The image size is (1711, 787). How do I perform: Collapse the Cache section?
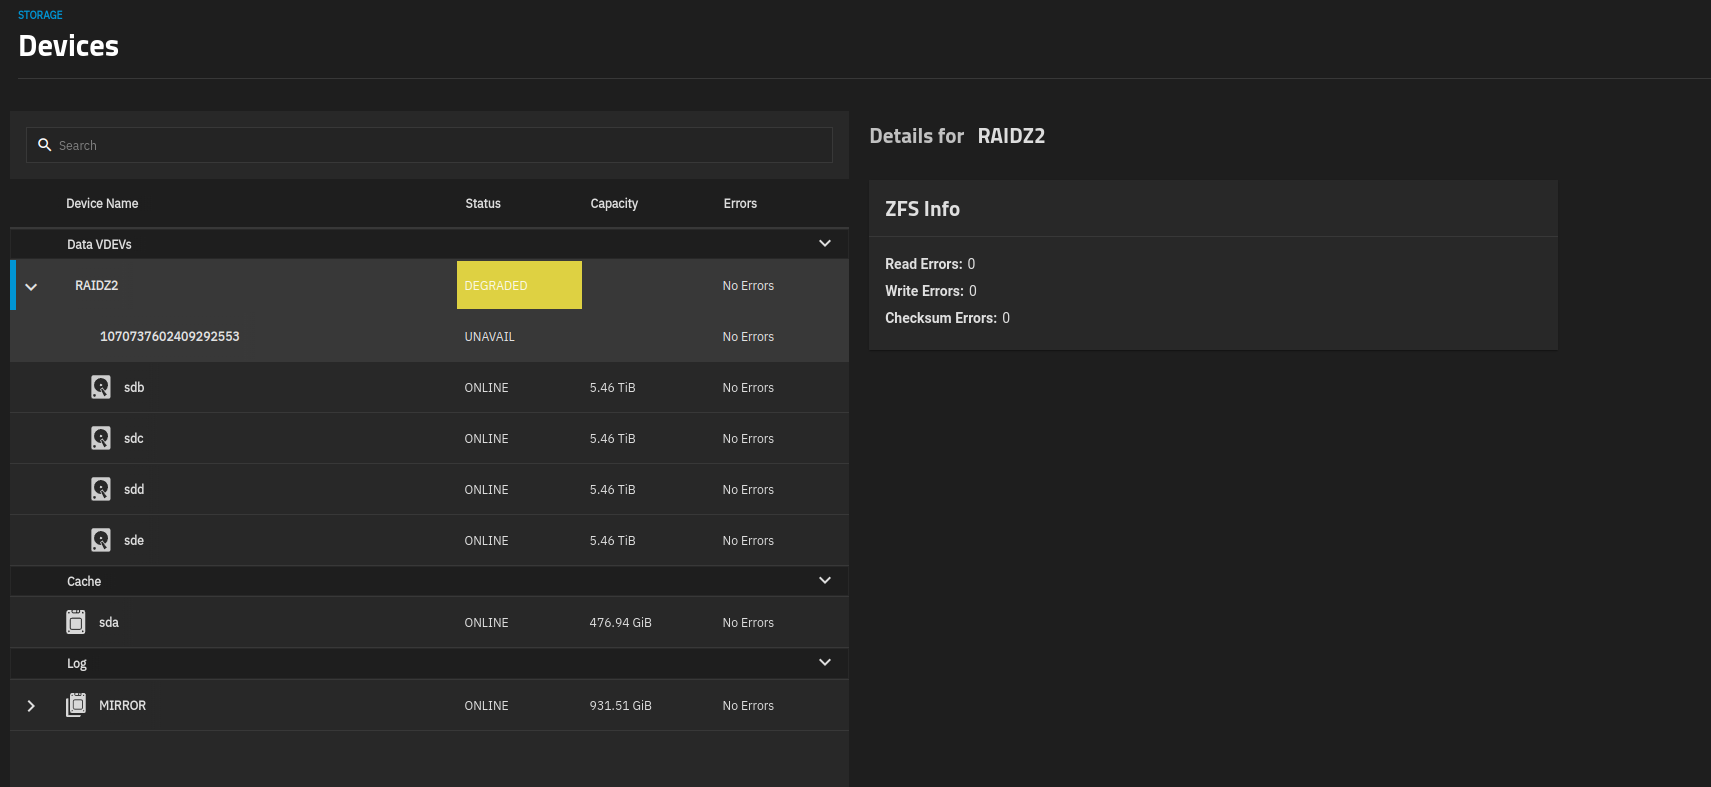pyautogui.click(x=825, y=580)
